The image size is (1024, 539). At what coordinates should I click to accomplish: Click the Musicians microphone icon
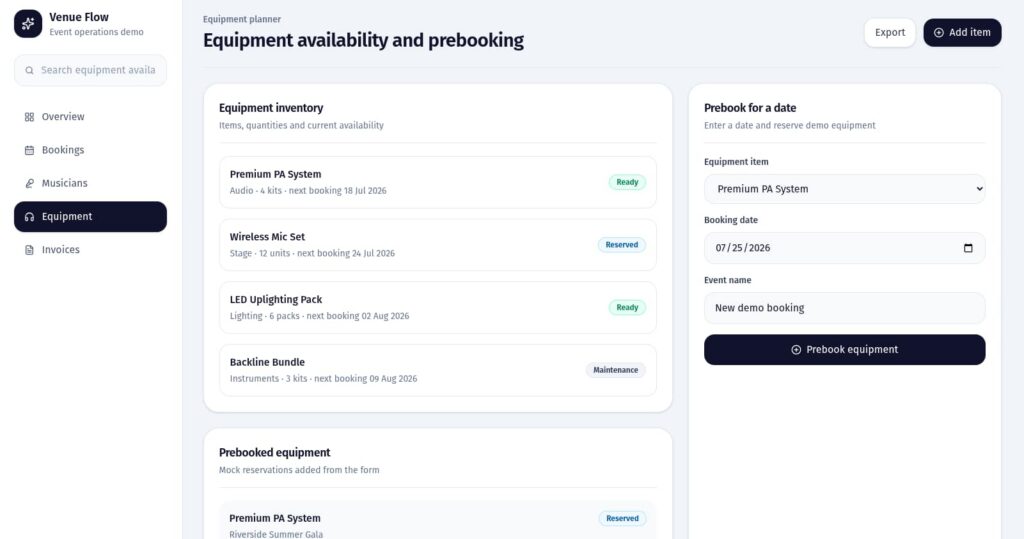pos(29,183)
